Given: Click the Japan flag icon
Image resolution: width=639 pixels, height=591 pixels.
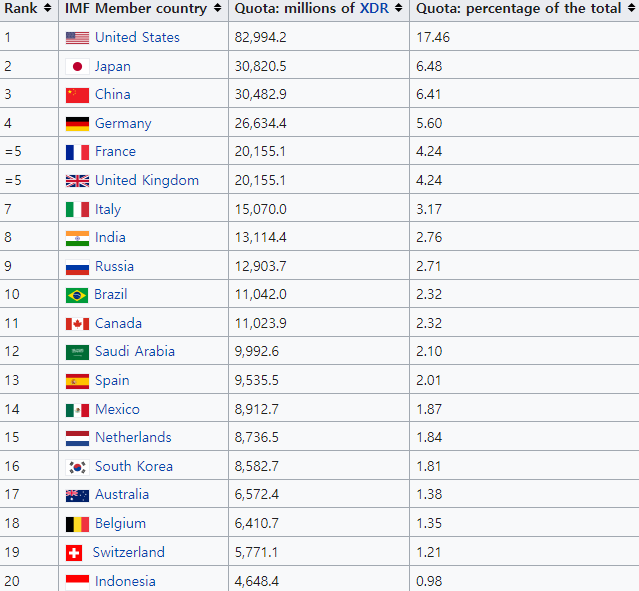Looking at the screenshot, I should (77, 66).
